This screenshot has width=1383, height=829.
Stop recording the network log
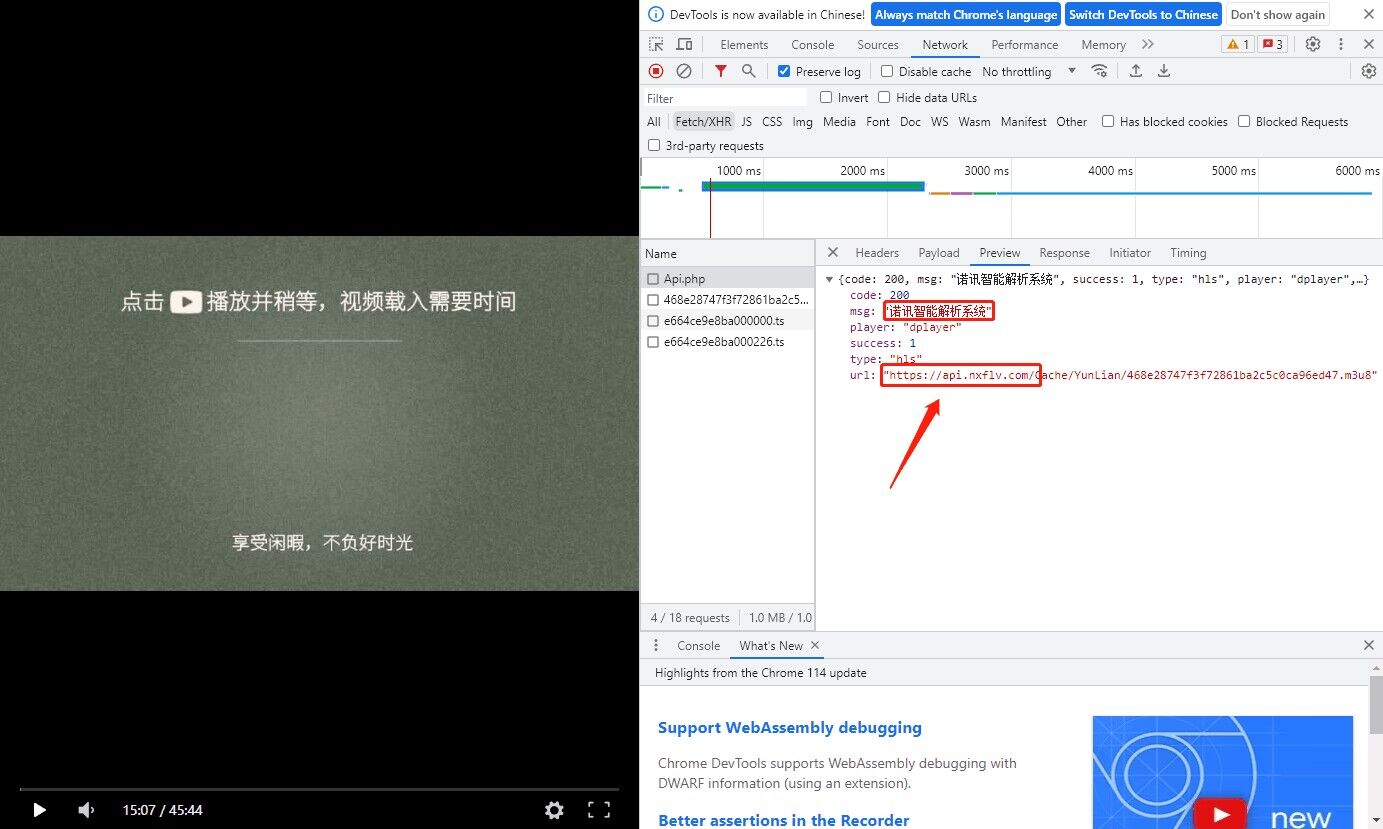pos(656,71)
